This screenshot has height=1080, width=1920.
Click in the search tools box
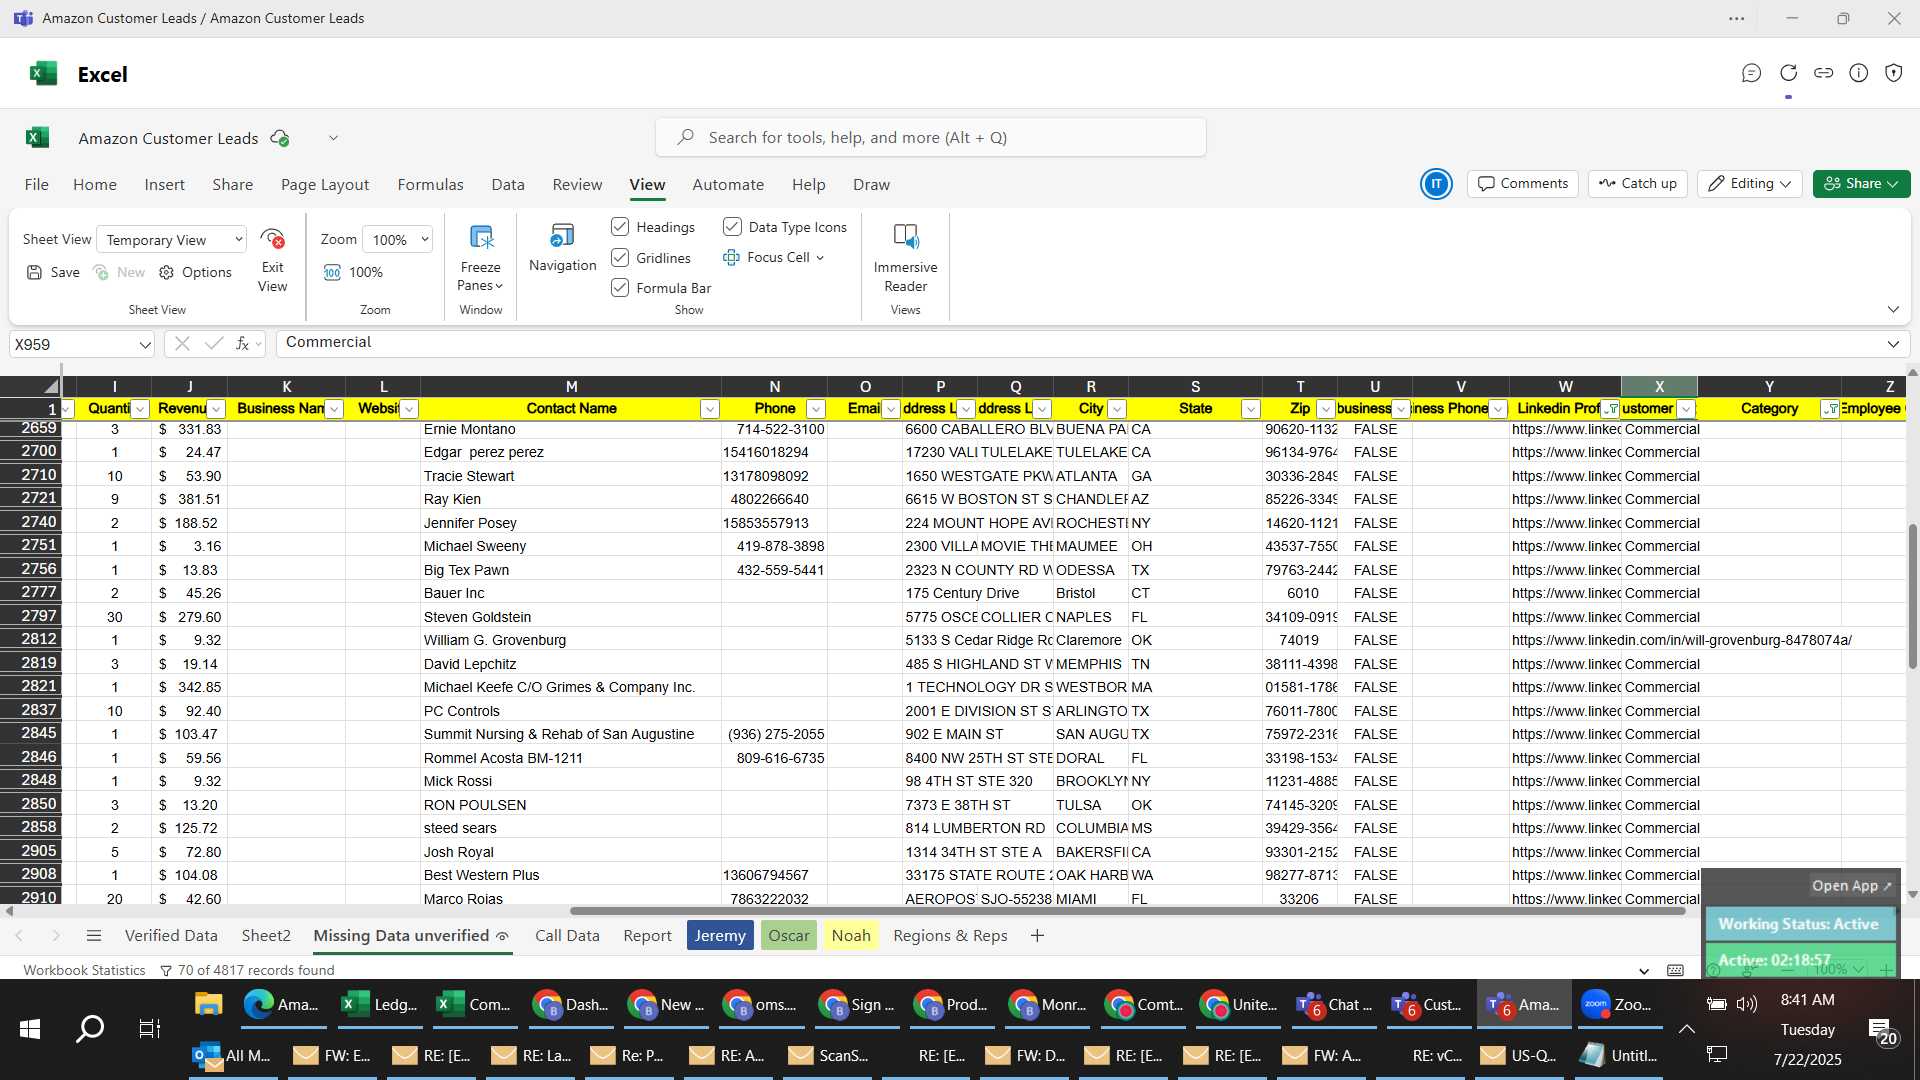pyautogui.click(x=930, y=138)
